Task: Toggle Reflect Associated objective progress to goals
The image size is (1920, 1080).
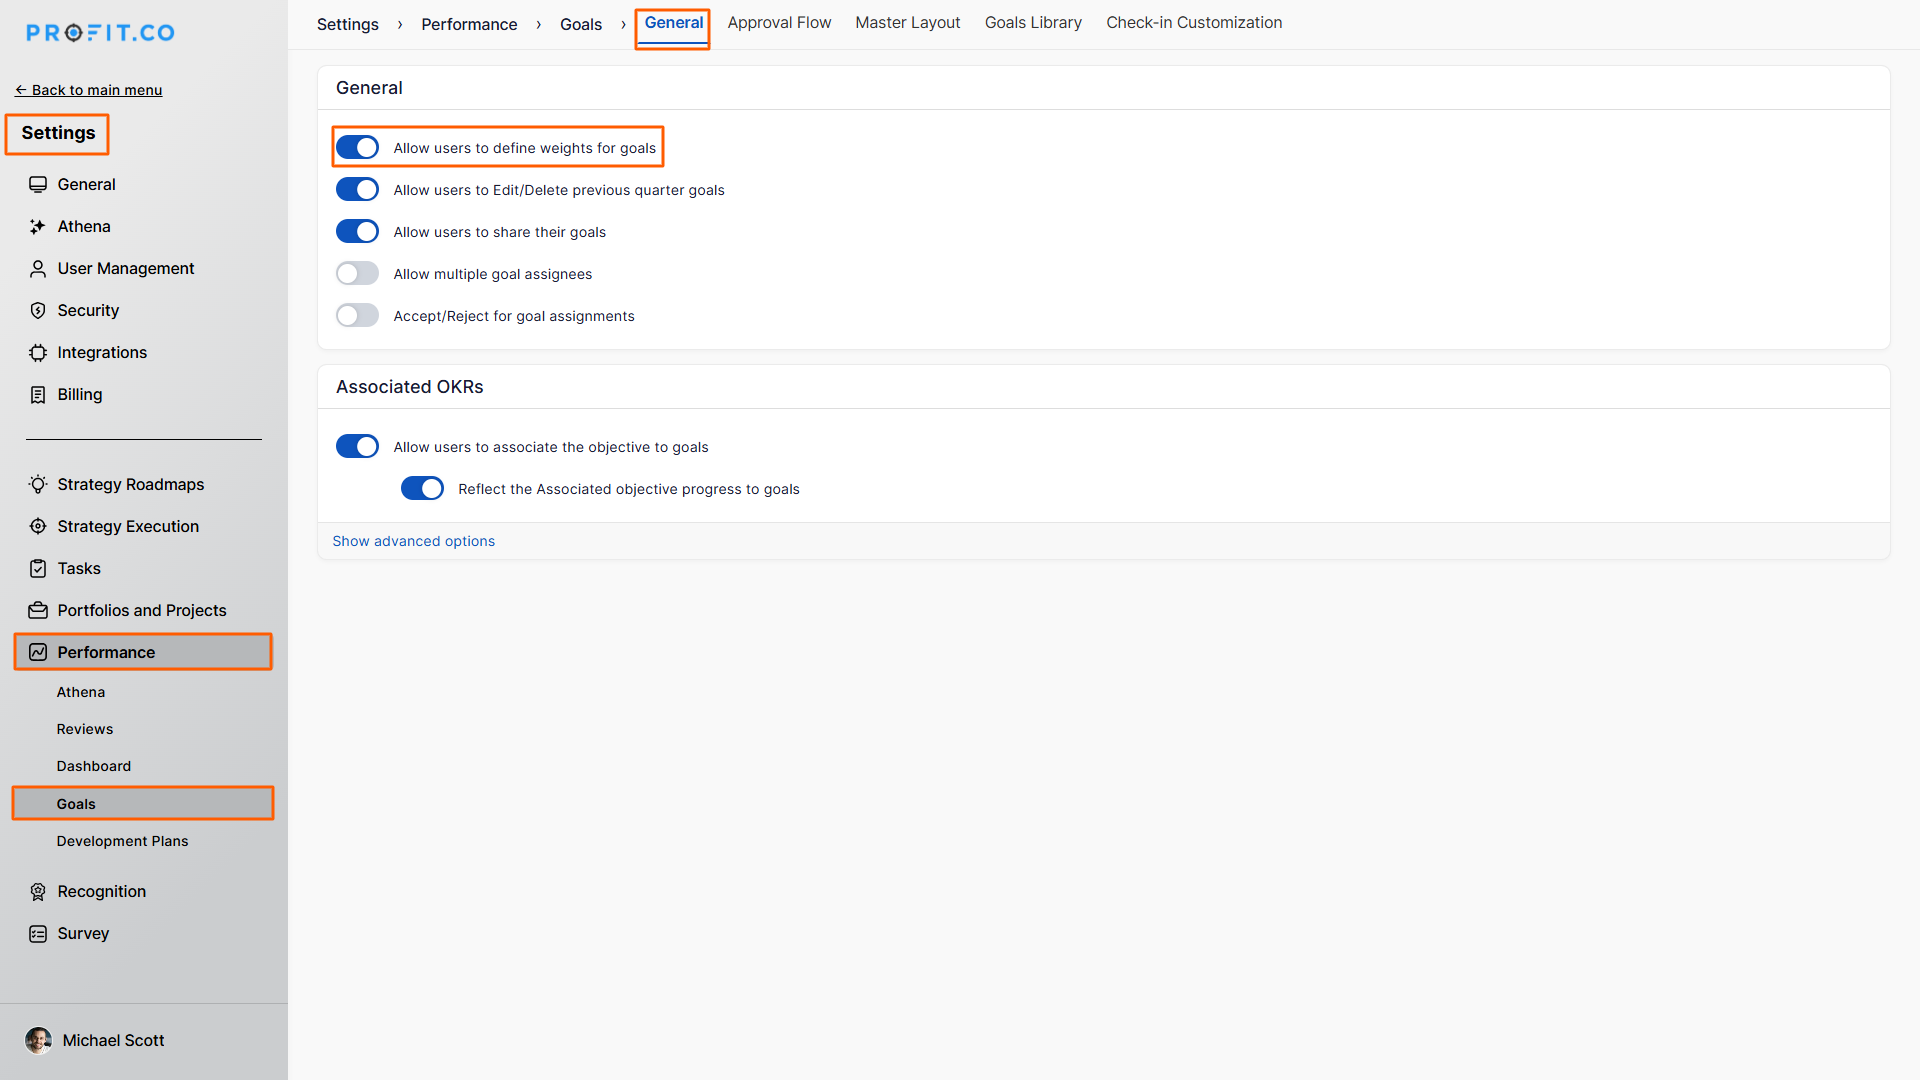Action: click(x=422, y=489)
